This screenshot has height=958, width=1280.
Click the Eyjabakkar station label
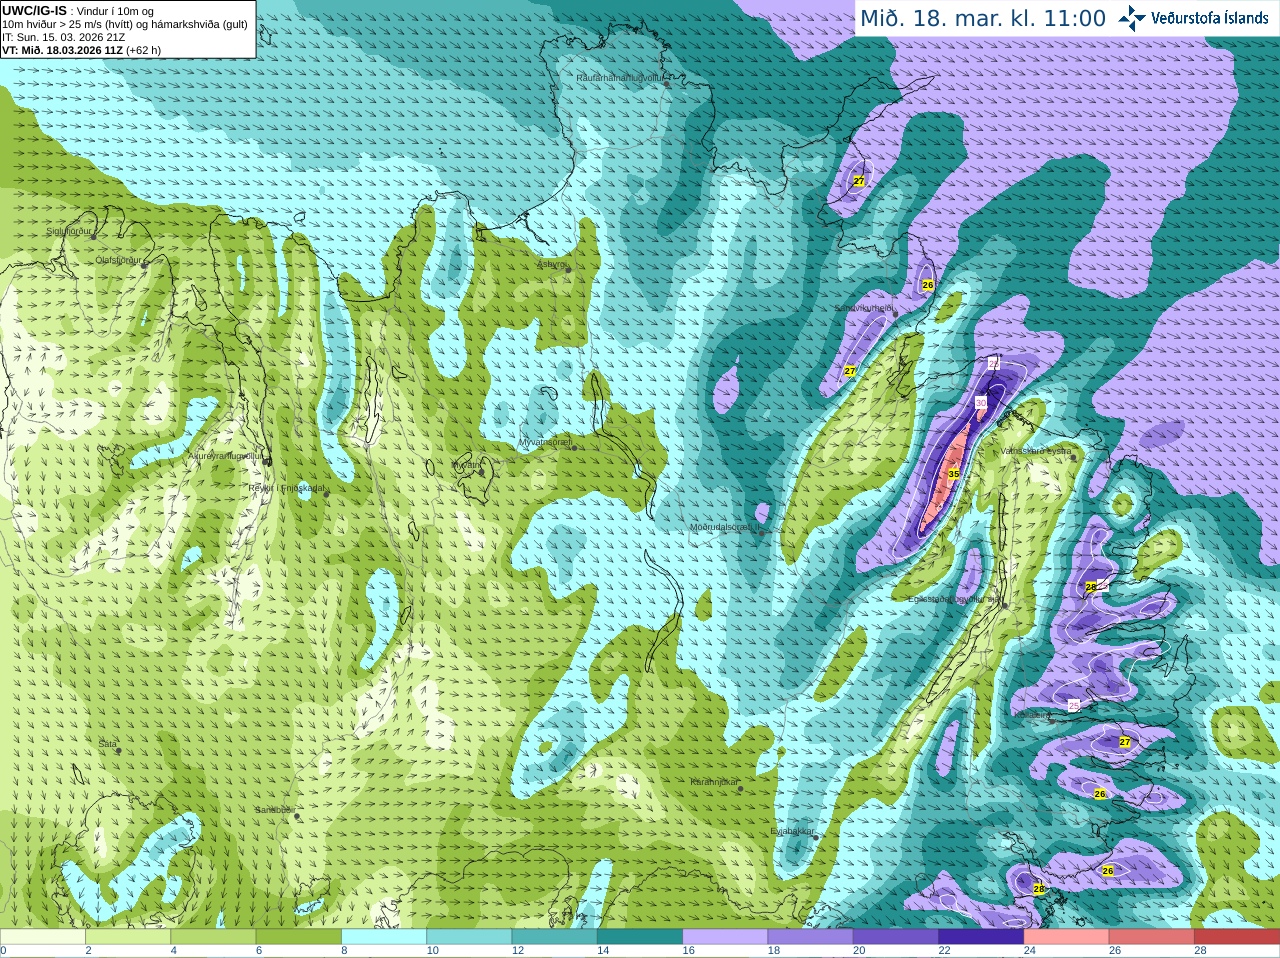(x=793, y=830)
